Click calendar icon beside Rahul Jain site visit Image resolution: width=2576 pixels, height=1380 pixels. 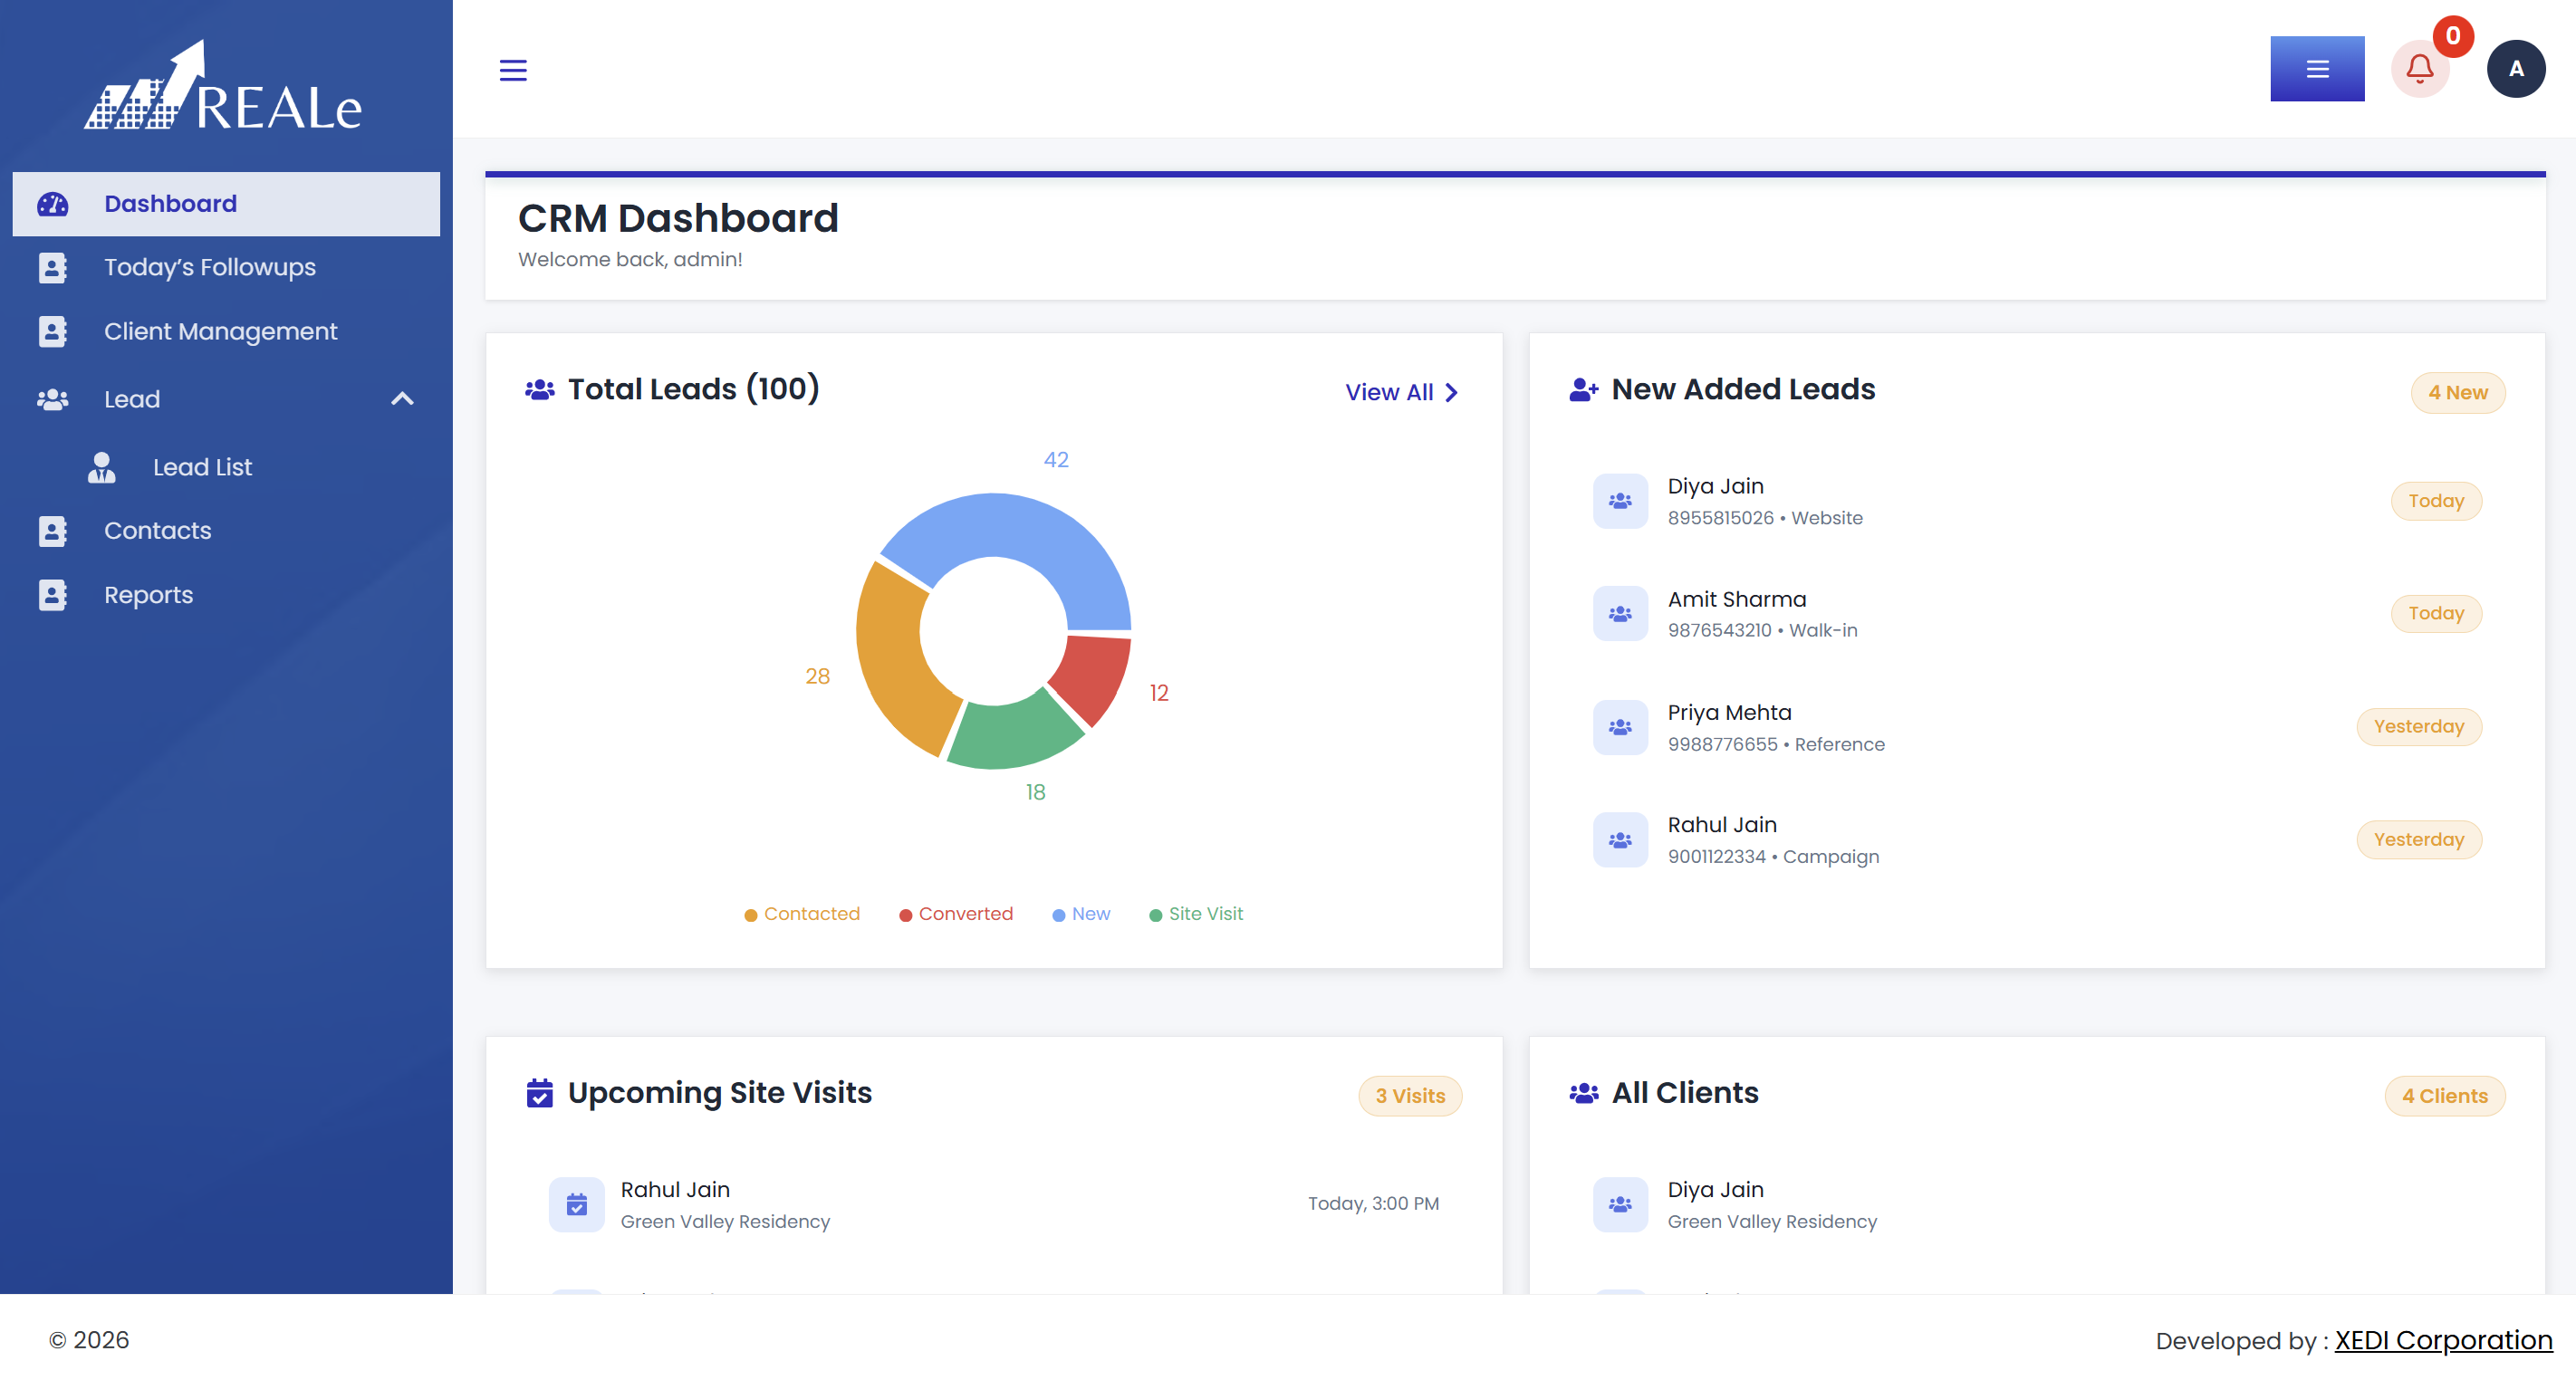577,1205
